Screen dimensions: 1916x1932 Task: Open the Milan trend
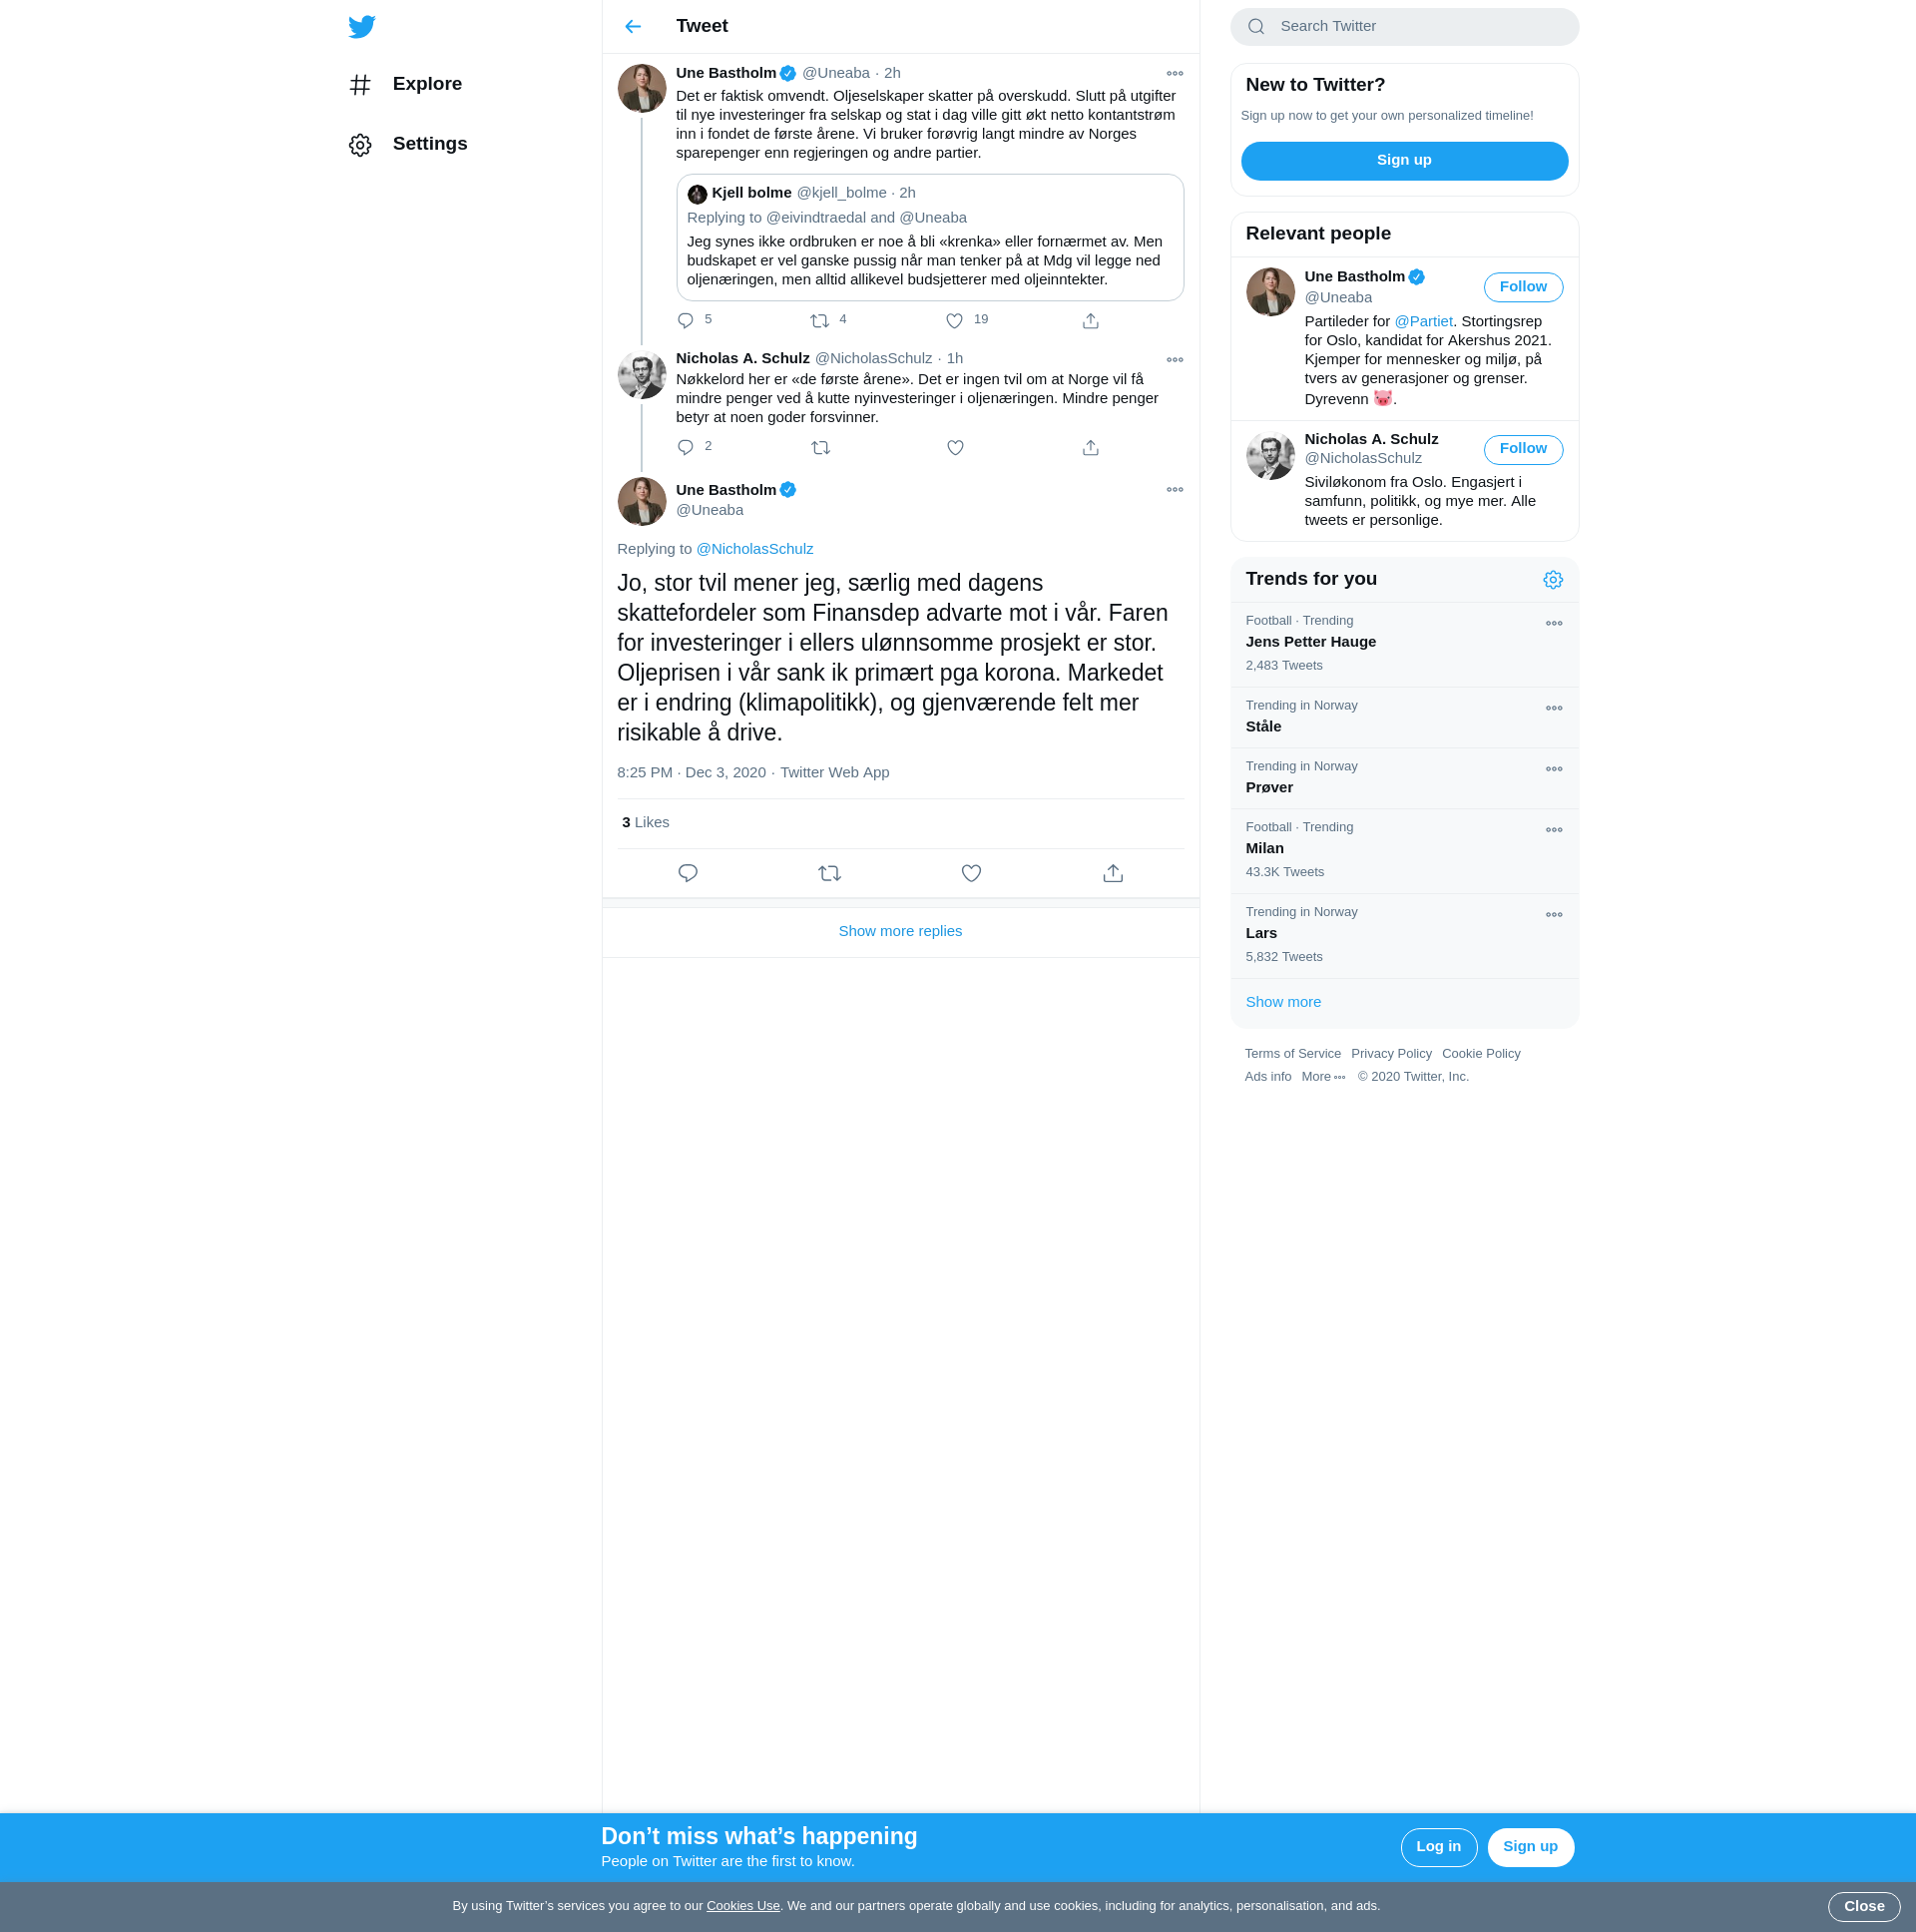coord(1404,851)
